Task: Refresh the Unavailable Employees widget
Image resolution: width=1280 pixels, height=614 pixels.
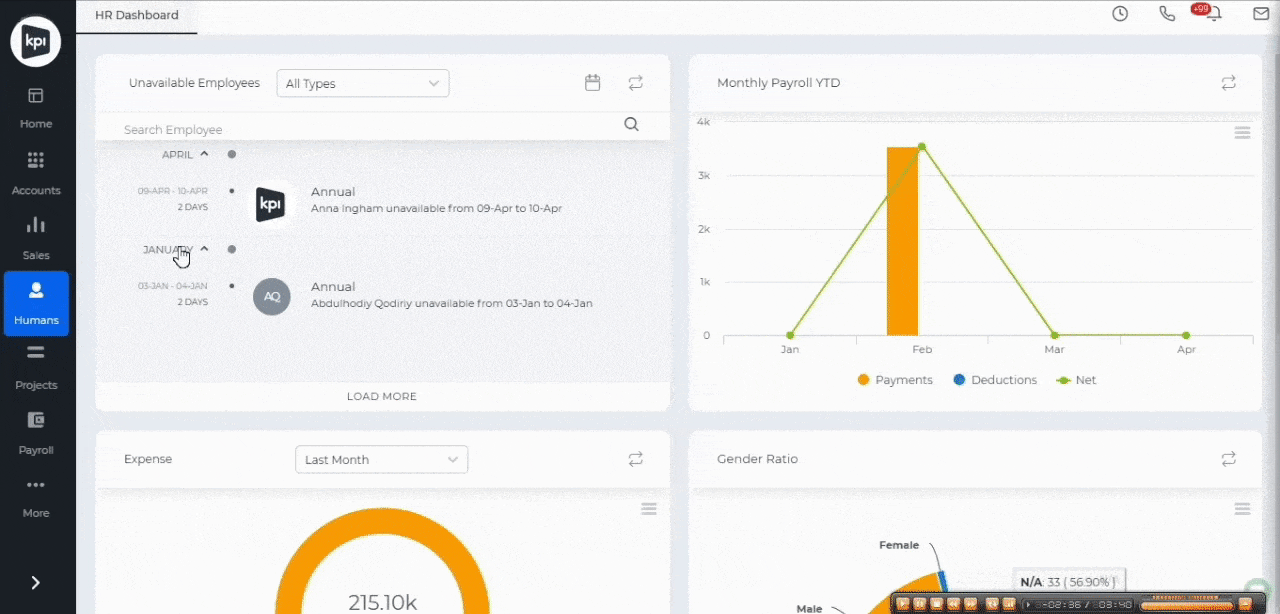Action: (635, 83)
